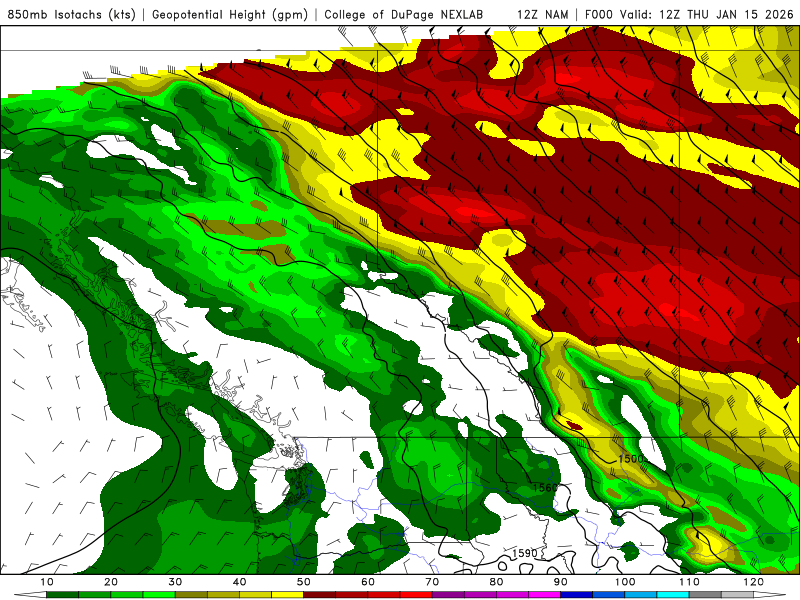Click the color bar label '70'
The height and width of the screenshot is (600, 800).
pos(432,582)
